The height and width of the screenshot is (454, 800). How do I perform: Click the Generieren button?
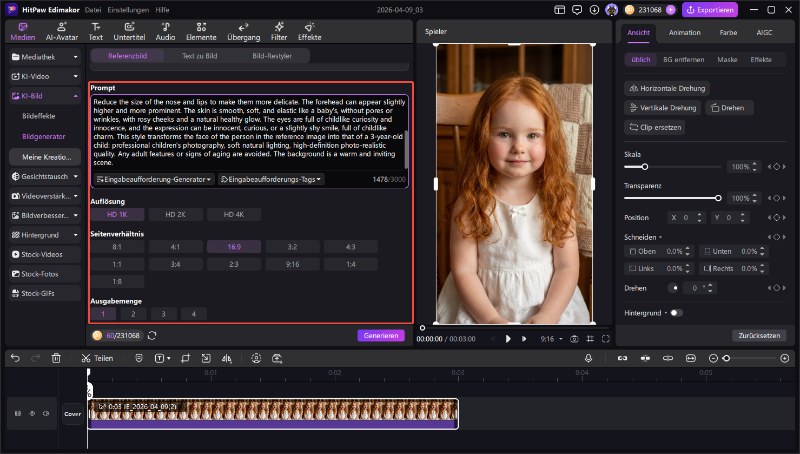pyautogui.click(x=382, y=336)
